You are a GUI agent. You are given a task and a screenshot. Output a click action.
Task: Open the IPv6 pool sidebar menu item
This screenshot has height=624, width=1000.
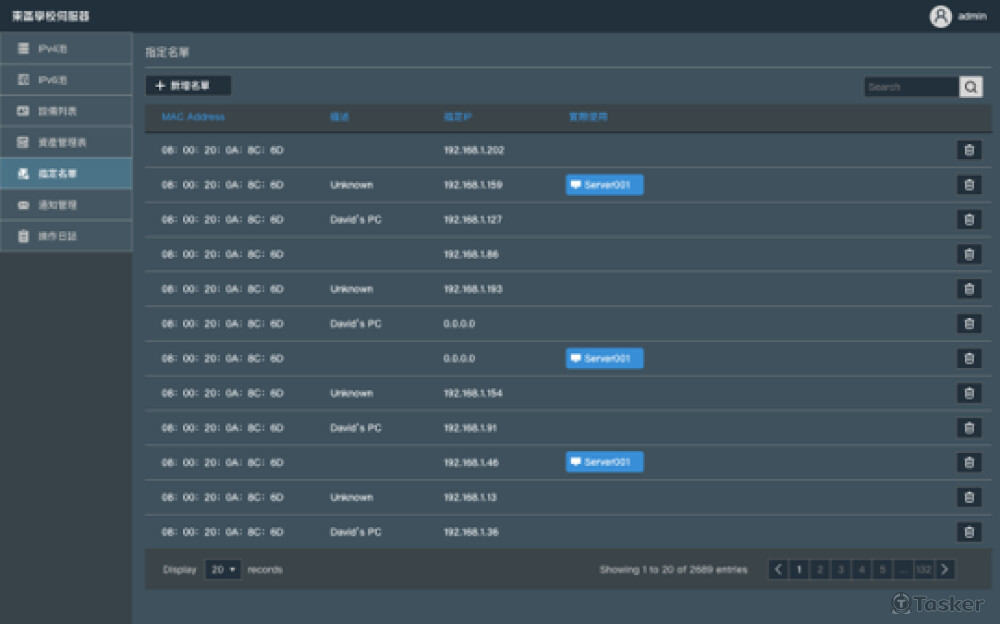(66, 80)
